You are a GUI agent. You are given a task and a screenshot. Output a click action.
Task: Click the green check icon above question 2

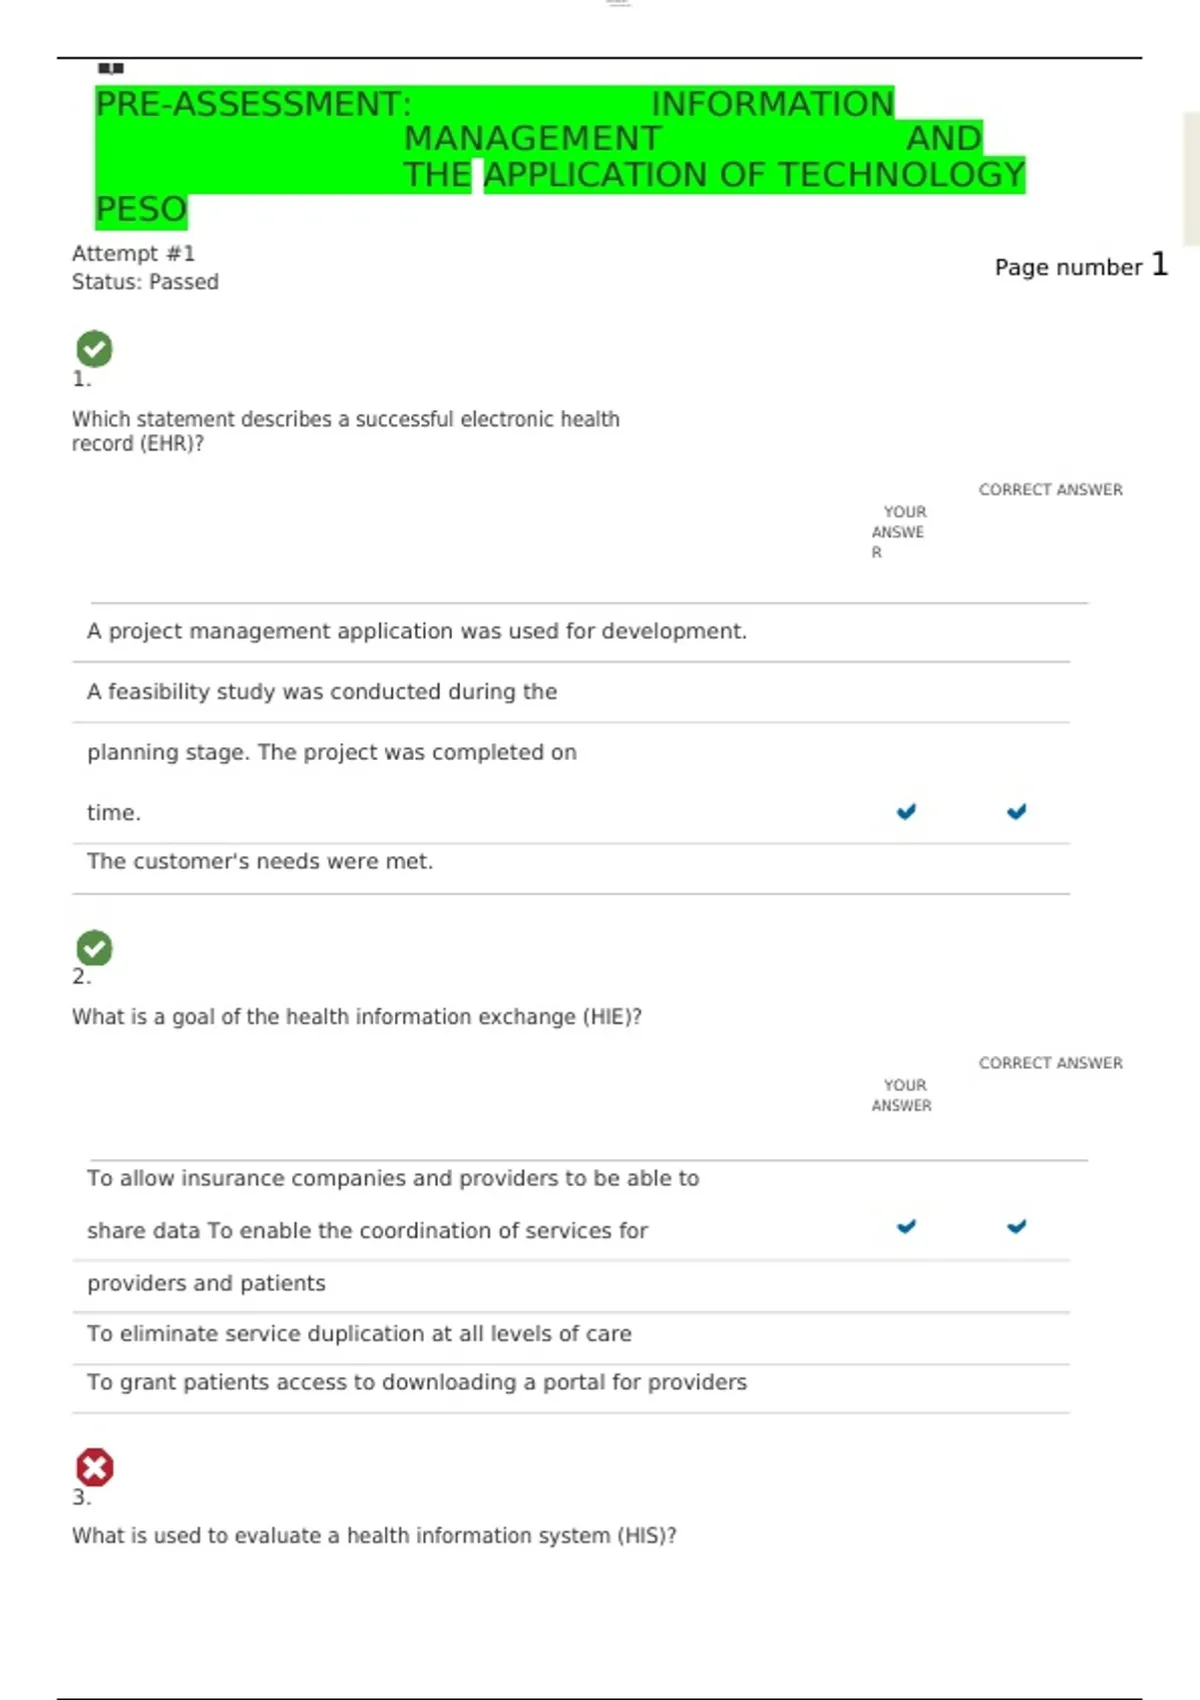[94, 948]
